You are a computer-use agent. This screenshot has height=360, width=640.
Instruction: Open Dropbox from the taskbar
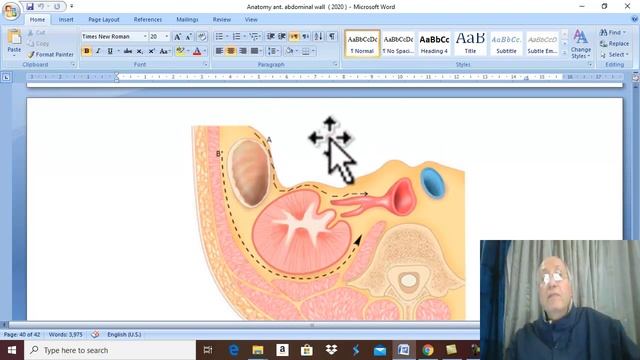point(331,350)
